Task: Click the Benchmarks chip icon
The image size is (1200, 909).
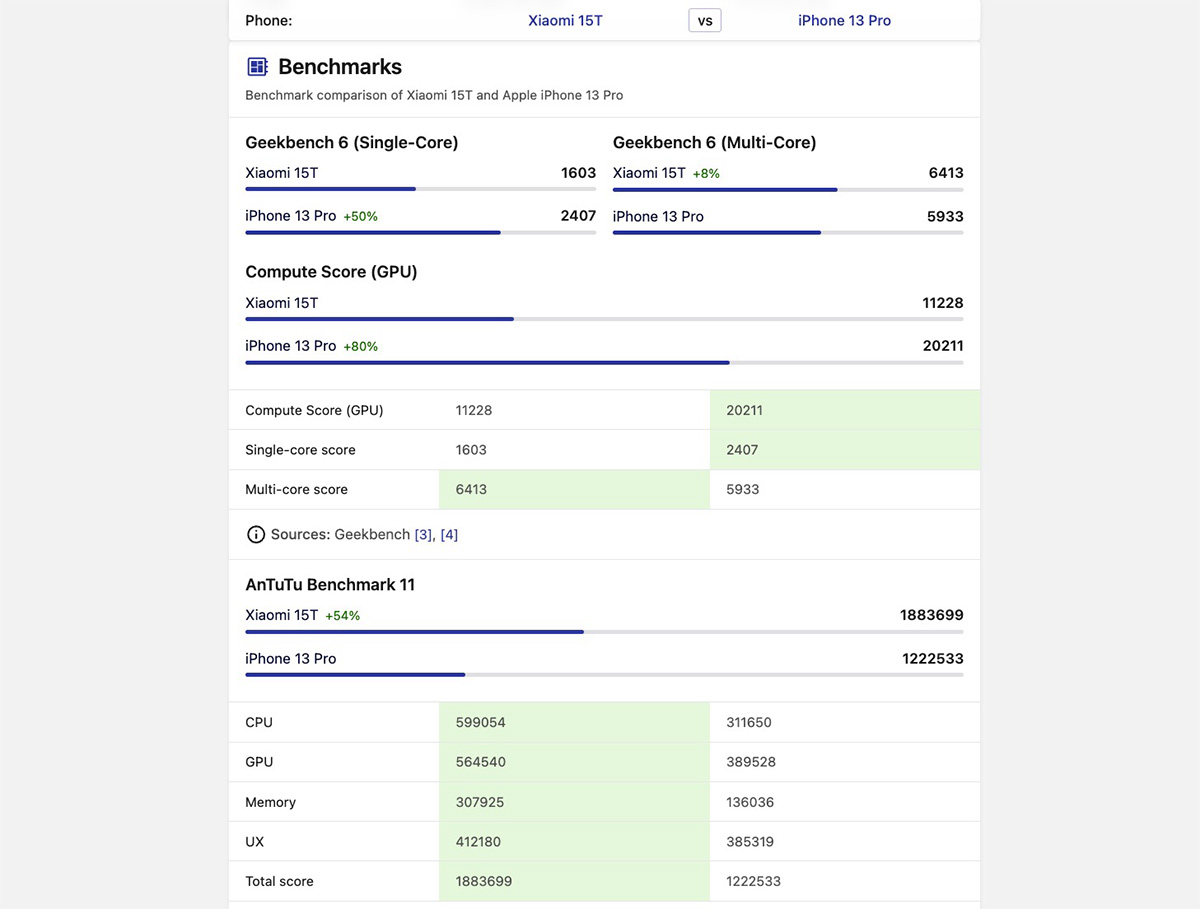Action: click(x=257, y=67)
